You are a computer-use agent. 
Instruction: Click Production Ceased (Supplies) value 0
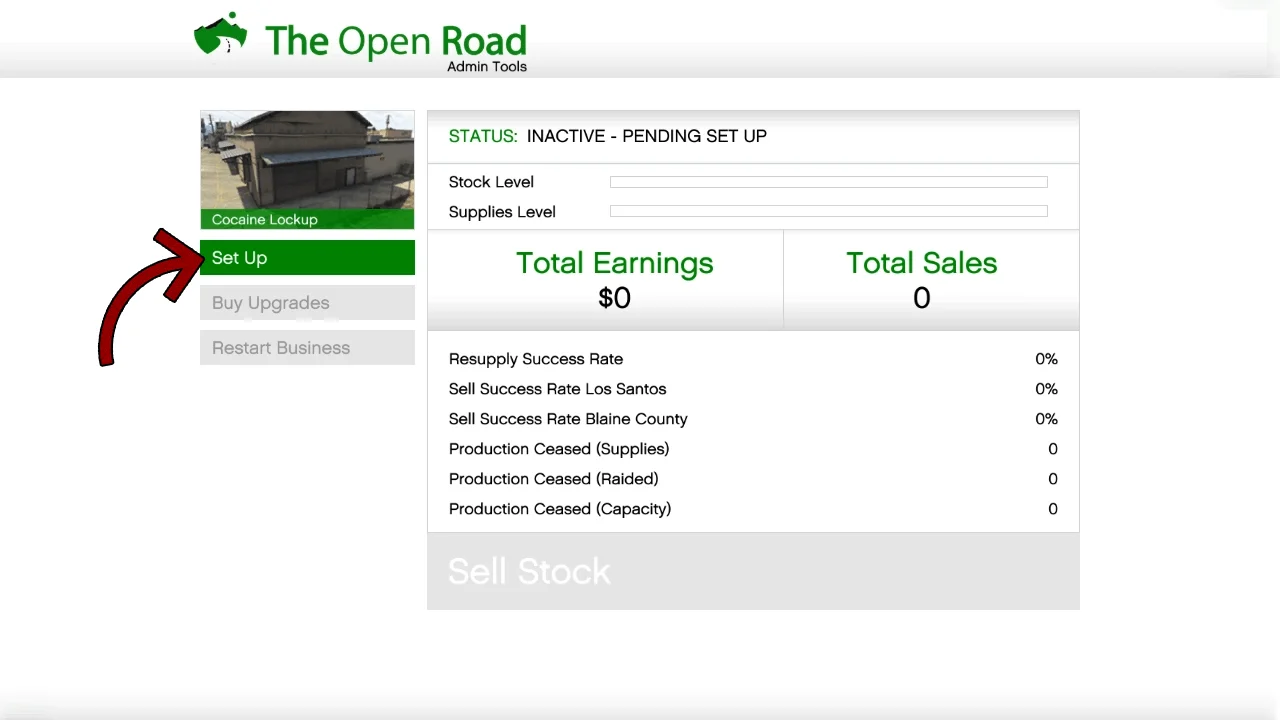click(1052, 449)
